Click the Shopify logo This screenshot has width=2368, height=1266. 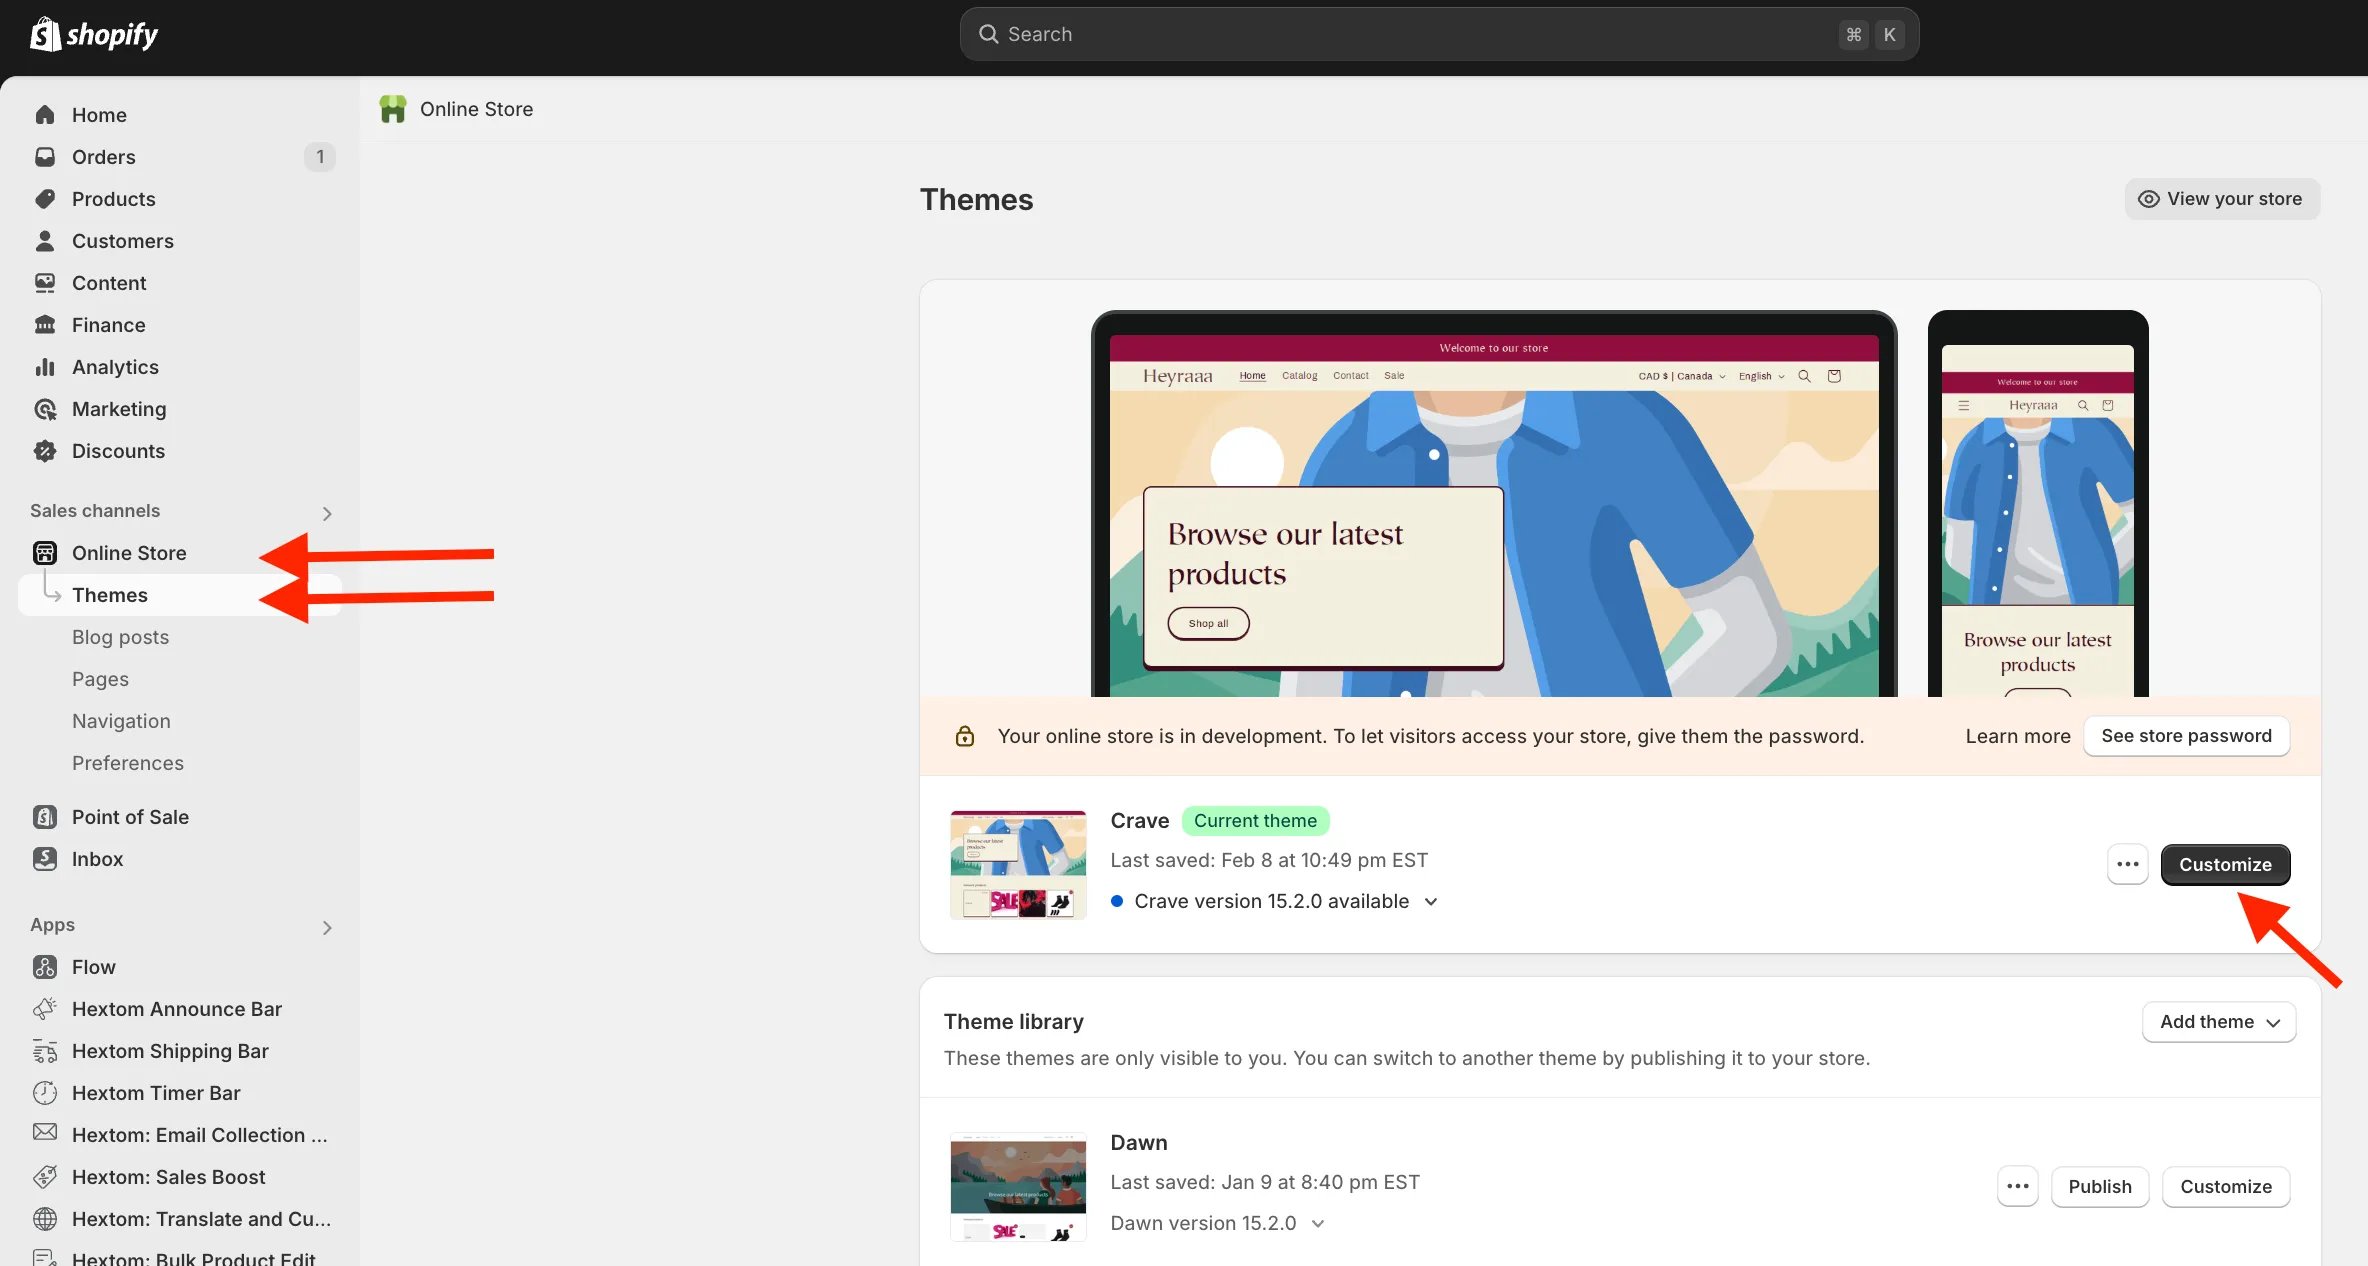94,34
